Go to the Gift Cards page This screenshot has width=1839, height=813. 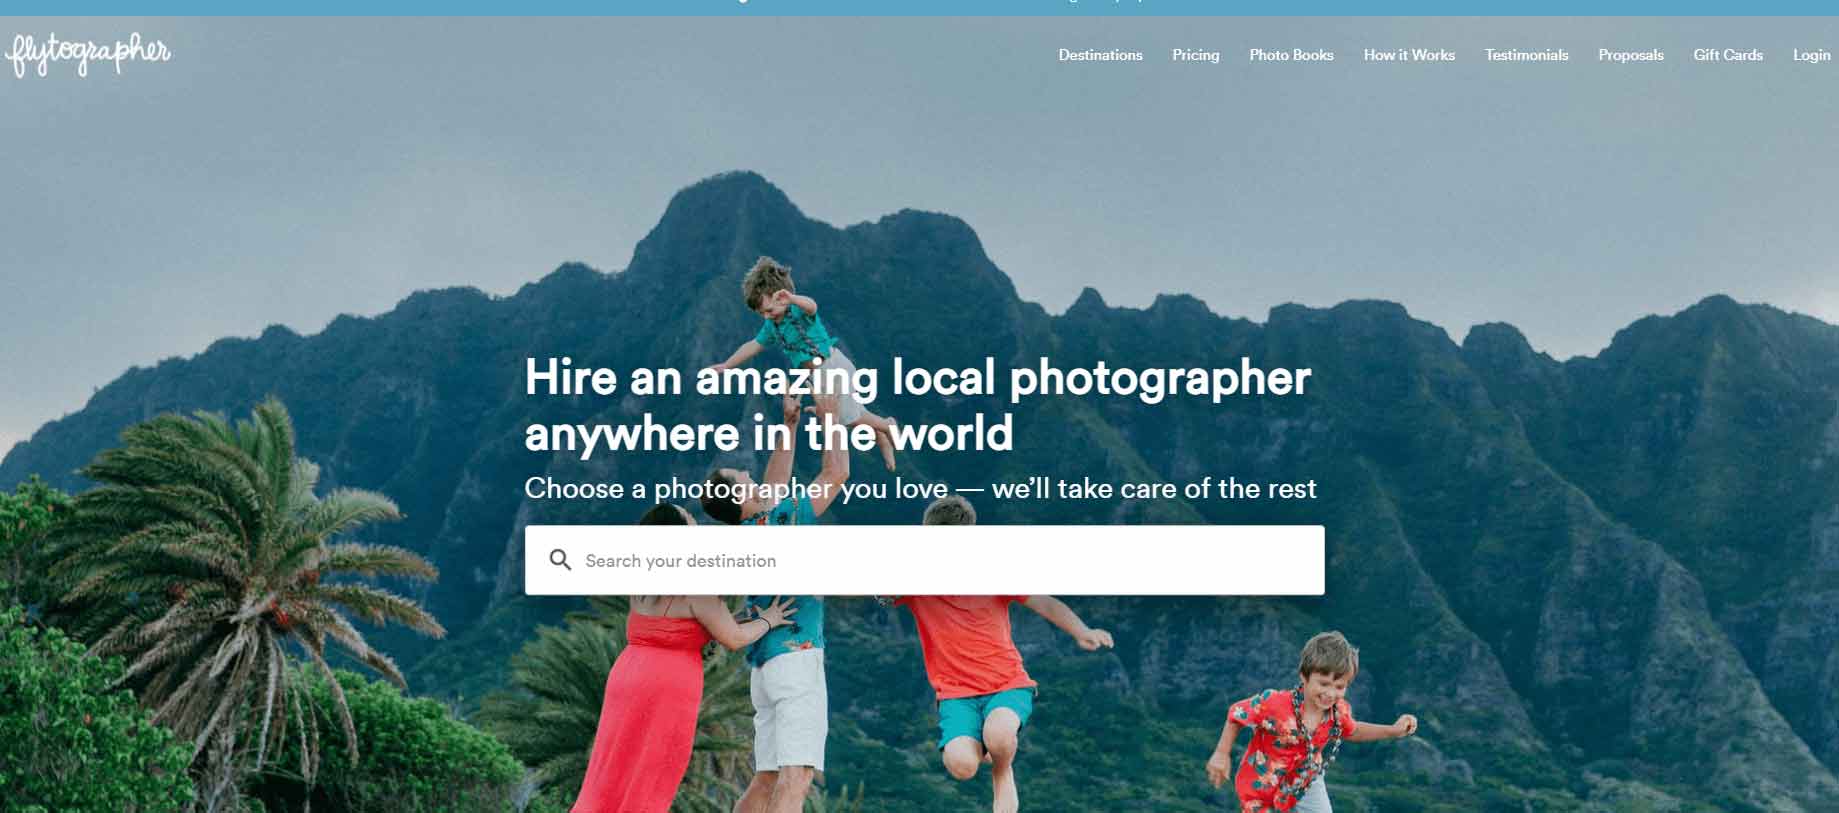[x=1728, y=55]
